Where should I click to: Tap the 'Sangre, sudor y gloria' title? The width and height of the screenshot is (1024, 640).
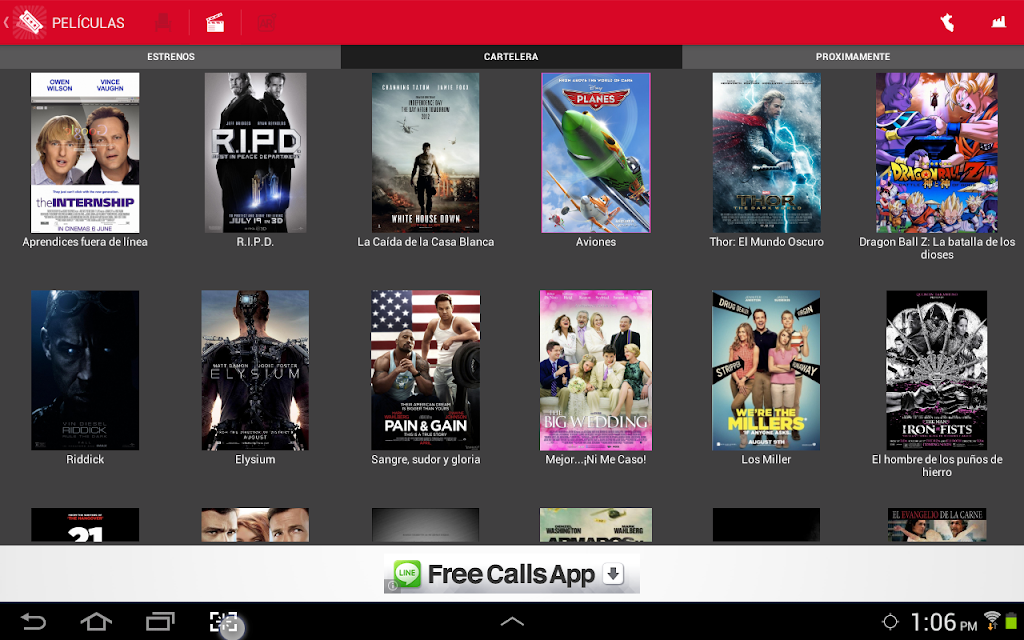(x=426, y=459)
